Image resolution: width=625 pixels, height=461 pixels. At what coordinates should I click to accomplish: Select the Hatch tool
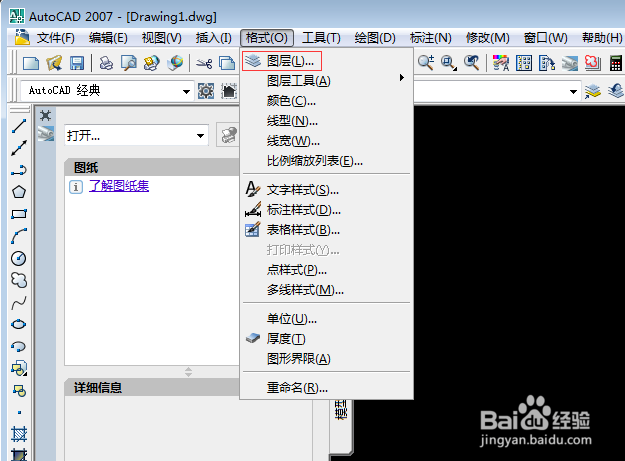pos(19,434)
